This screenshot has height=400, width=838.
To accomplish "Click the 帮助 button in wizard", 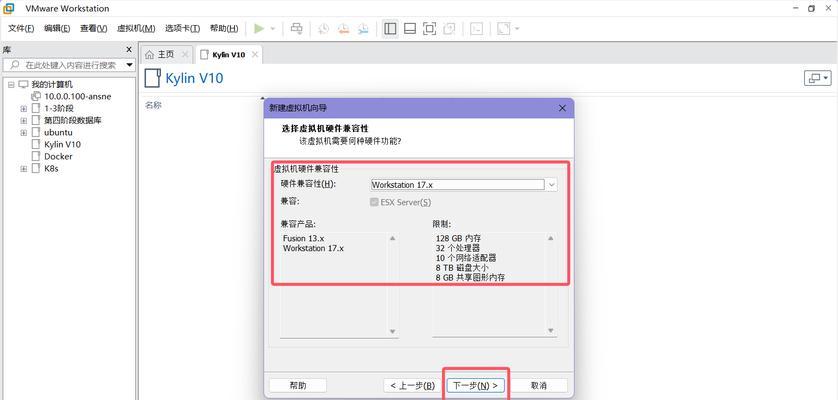I will (x=298, y=386).
